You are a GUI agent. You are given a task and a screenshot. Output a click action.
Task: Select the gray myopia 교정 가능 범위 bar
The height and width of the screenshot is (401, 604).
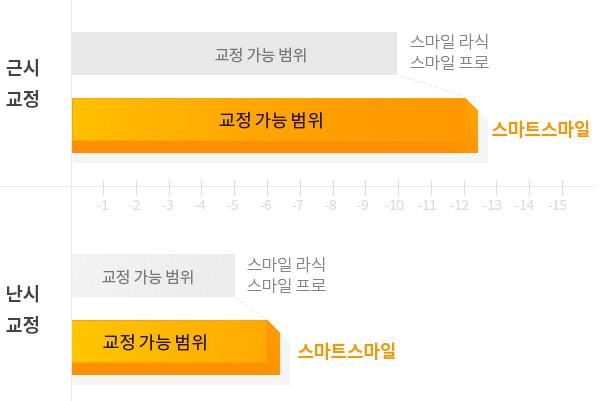coord(234,54)
